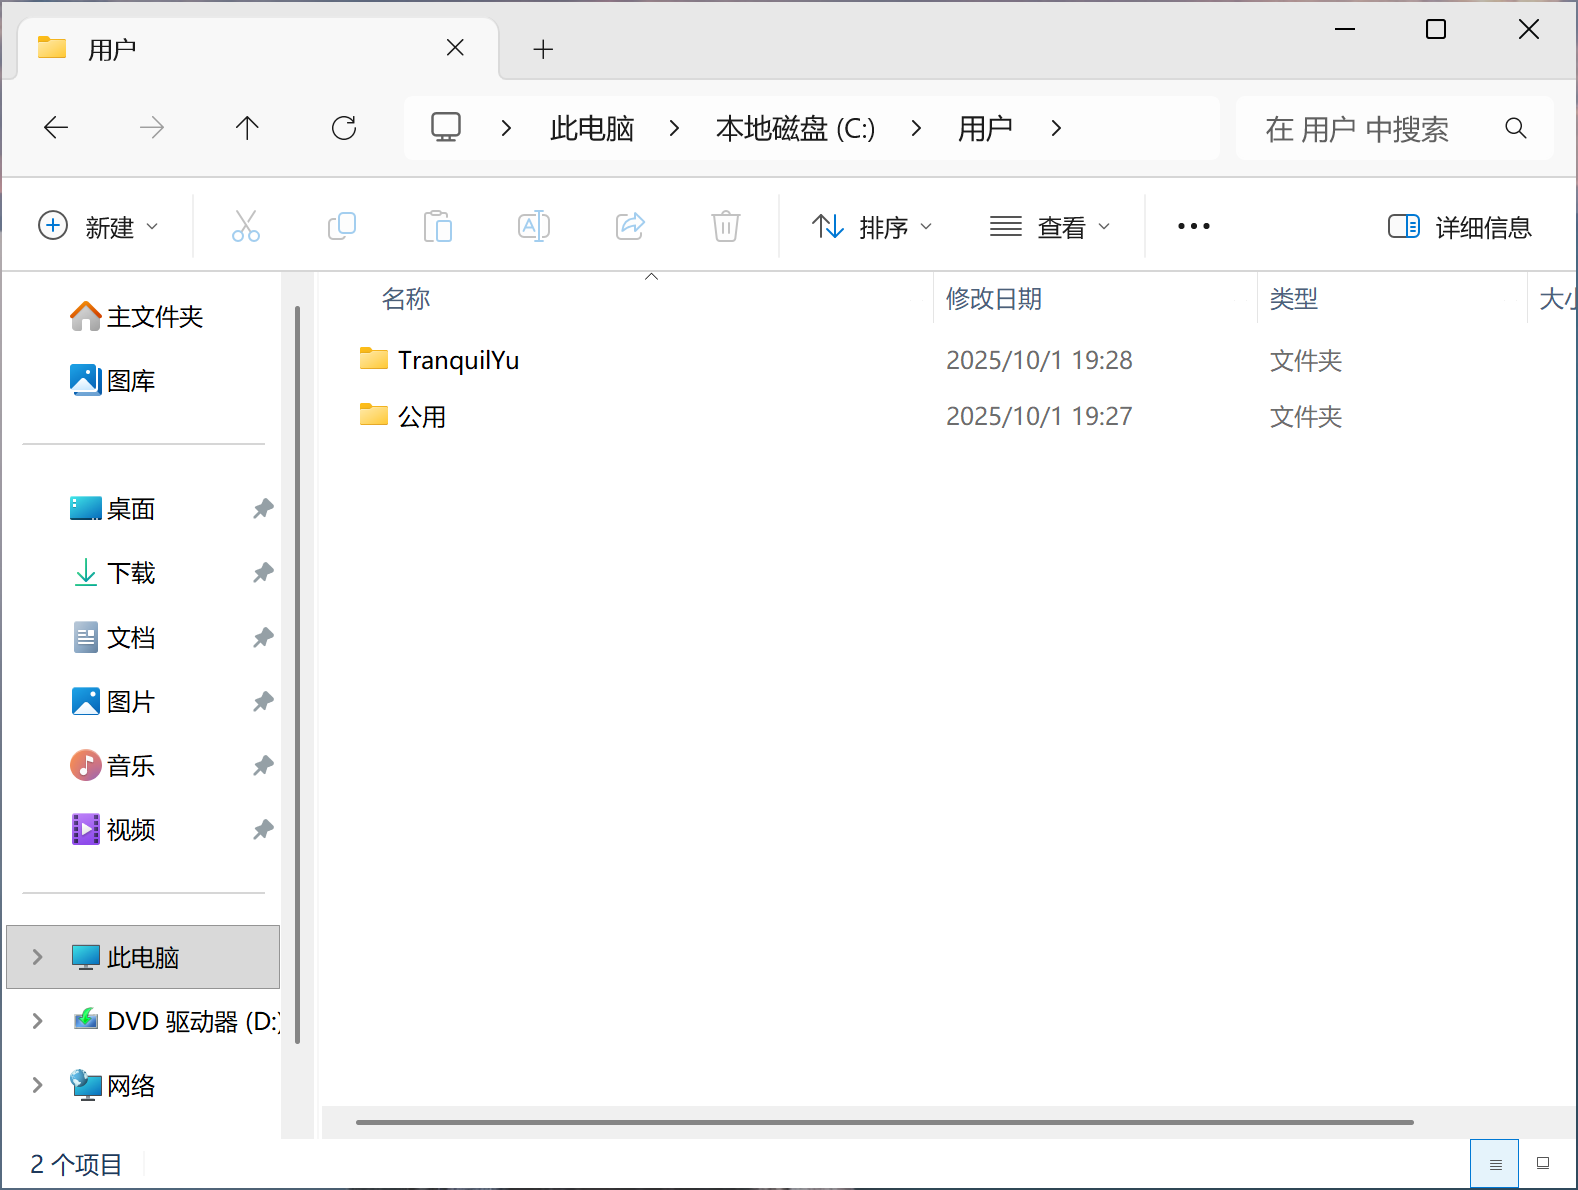1578x1190 pixels.
Task: Switch to details list view layout
Action: [1495, 1164]
